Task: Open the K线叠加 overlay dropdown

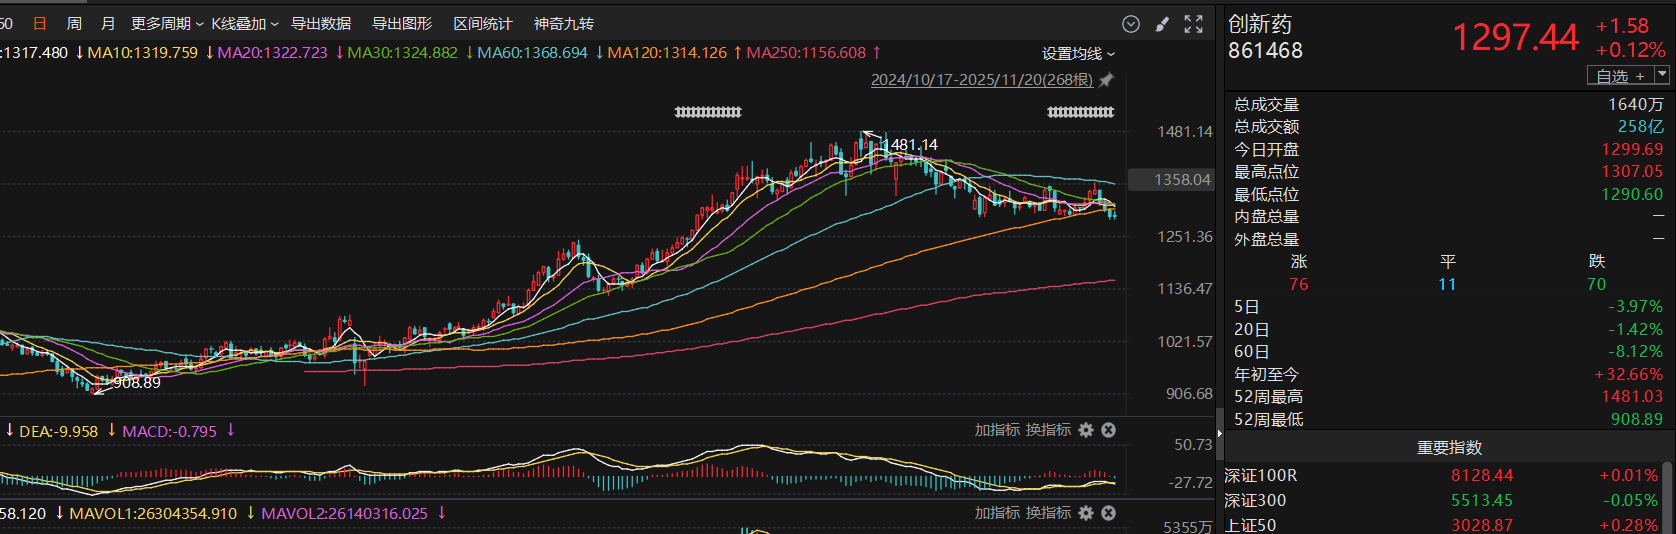Action: point(245,24)
